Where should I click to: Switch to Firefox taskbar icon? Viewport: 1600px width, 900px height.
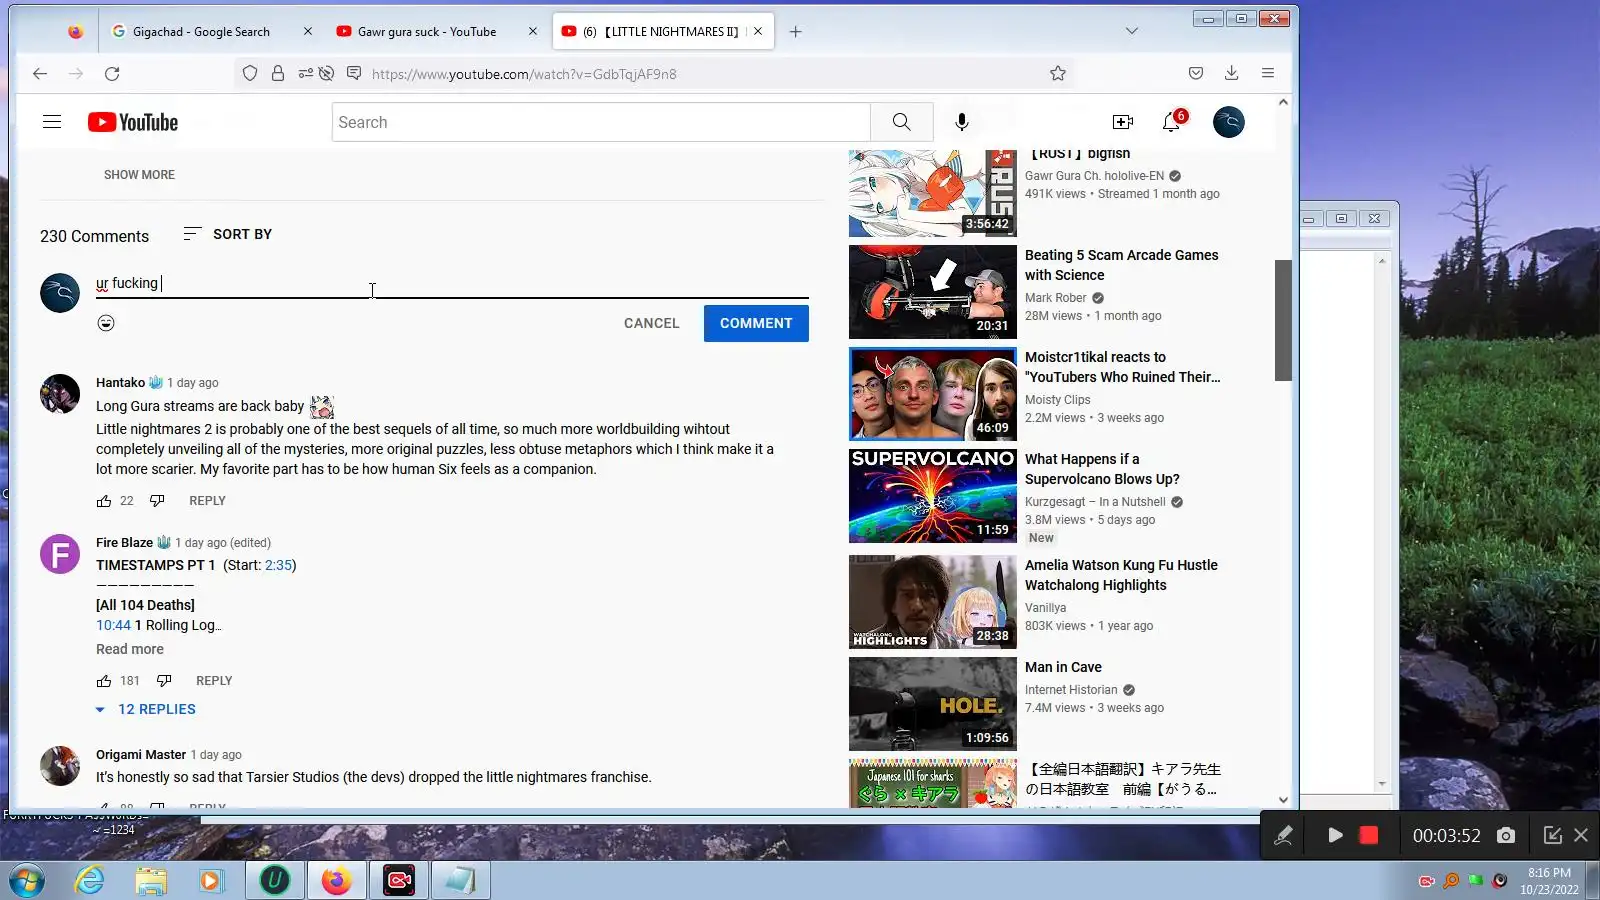click(x=336, y=880)
